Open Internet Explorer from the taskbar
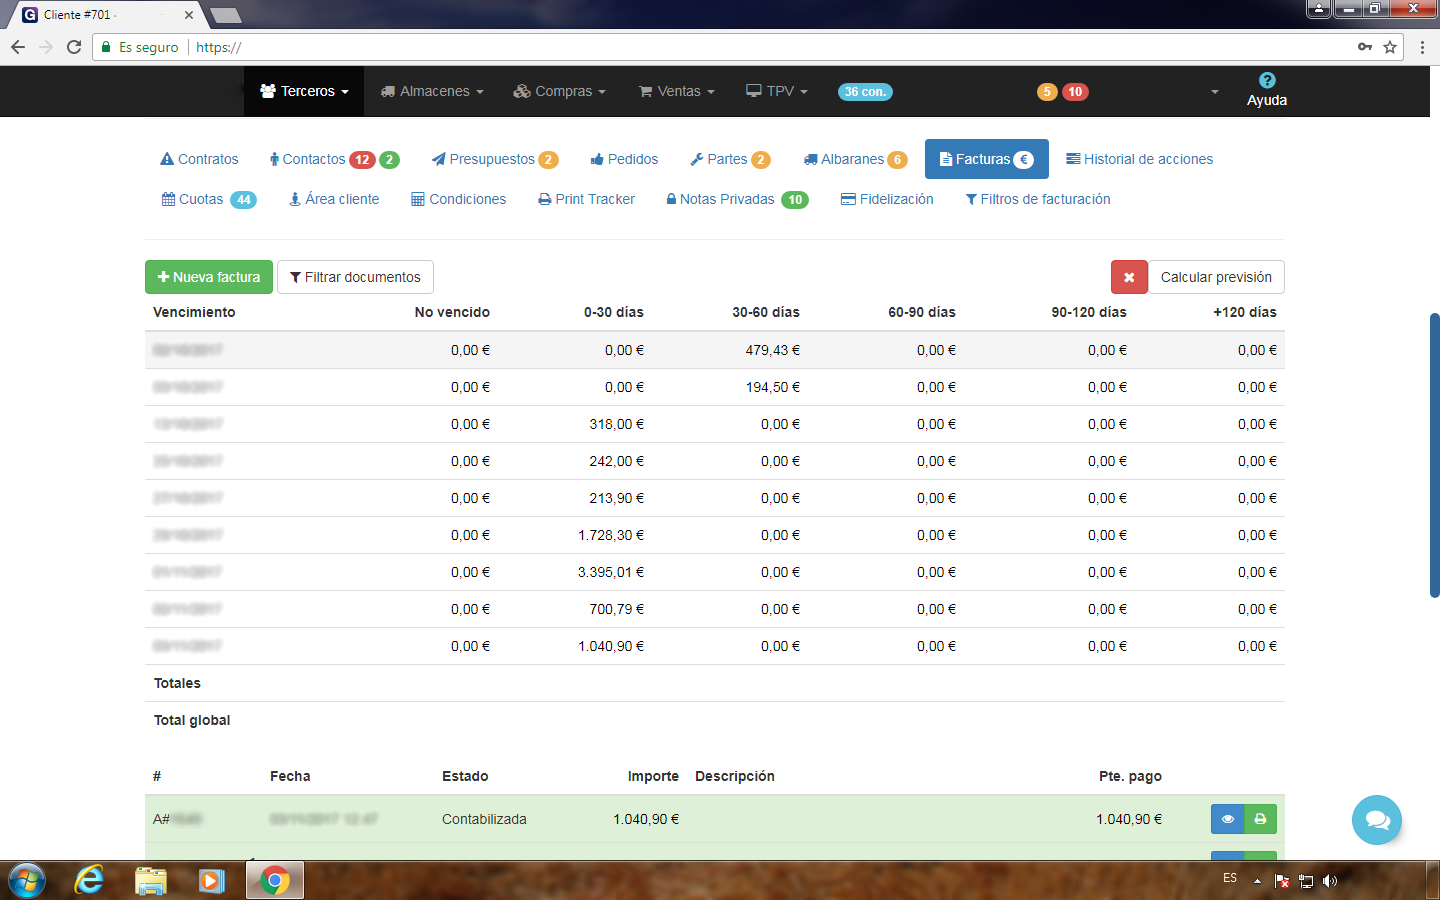 (x=89, y=880)
